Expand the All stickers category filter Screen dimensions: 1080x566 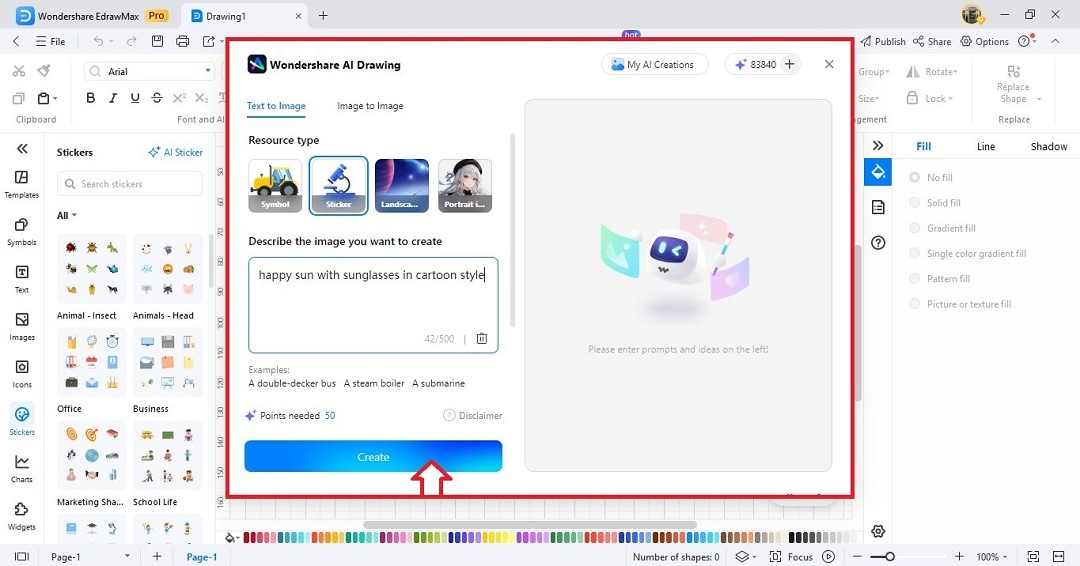66,216
